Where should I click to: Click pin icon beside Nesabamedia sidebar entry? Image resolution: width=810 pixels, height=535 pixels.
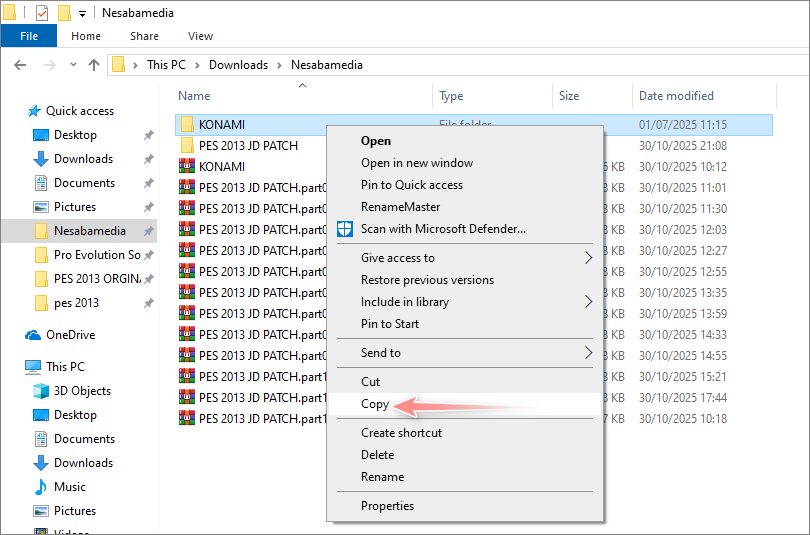tap(148, 231)
